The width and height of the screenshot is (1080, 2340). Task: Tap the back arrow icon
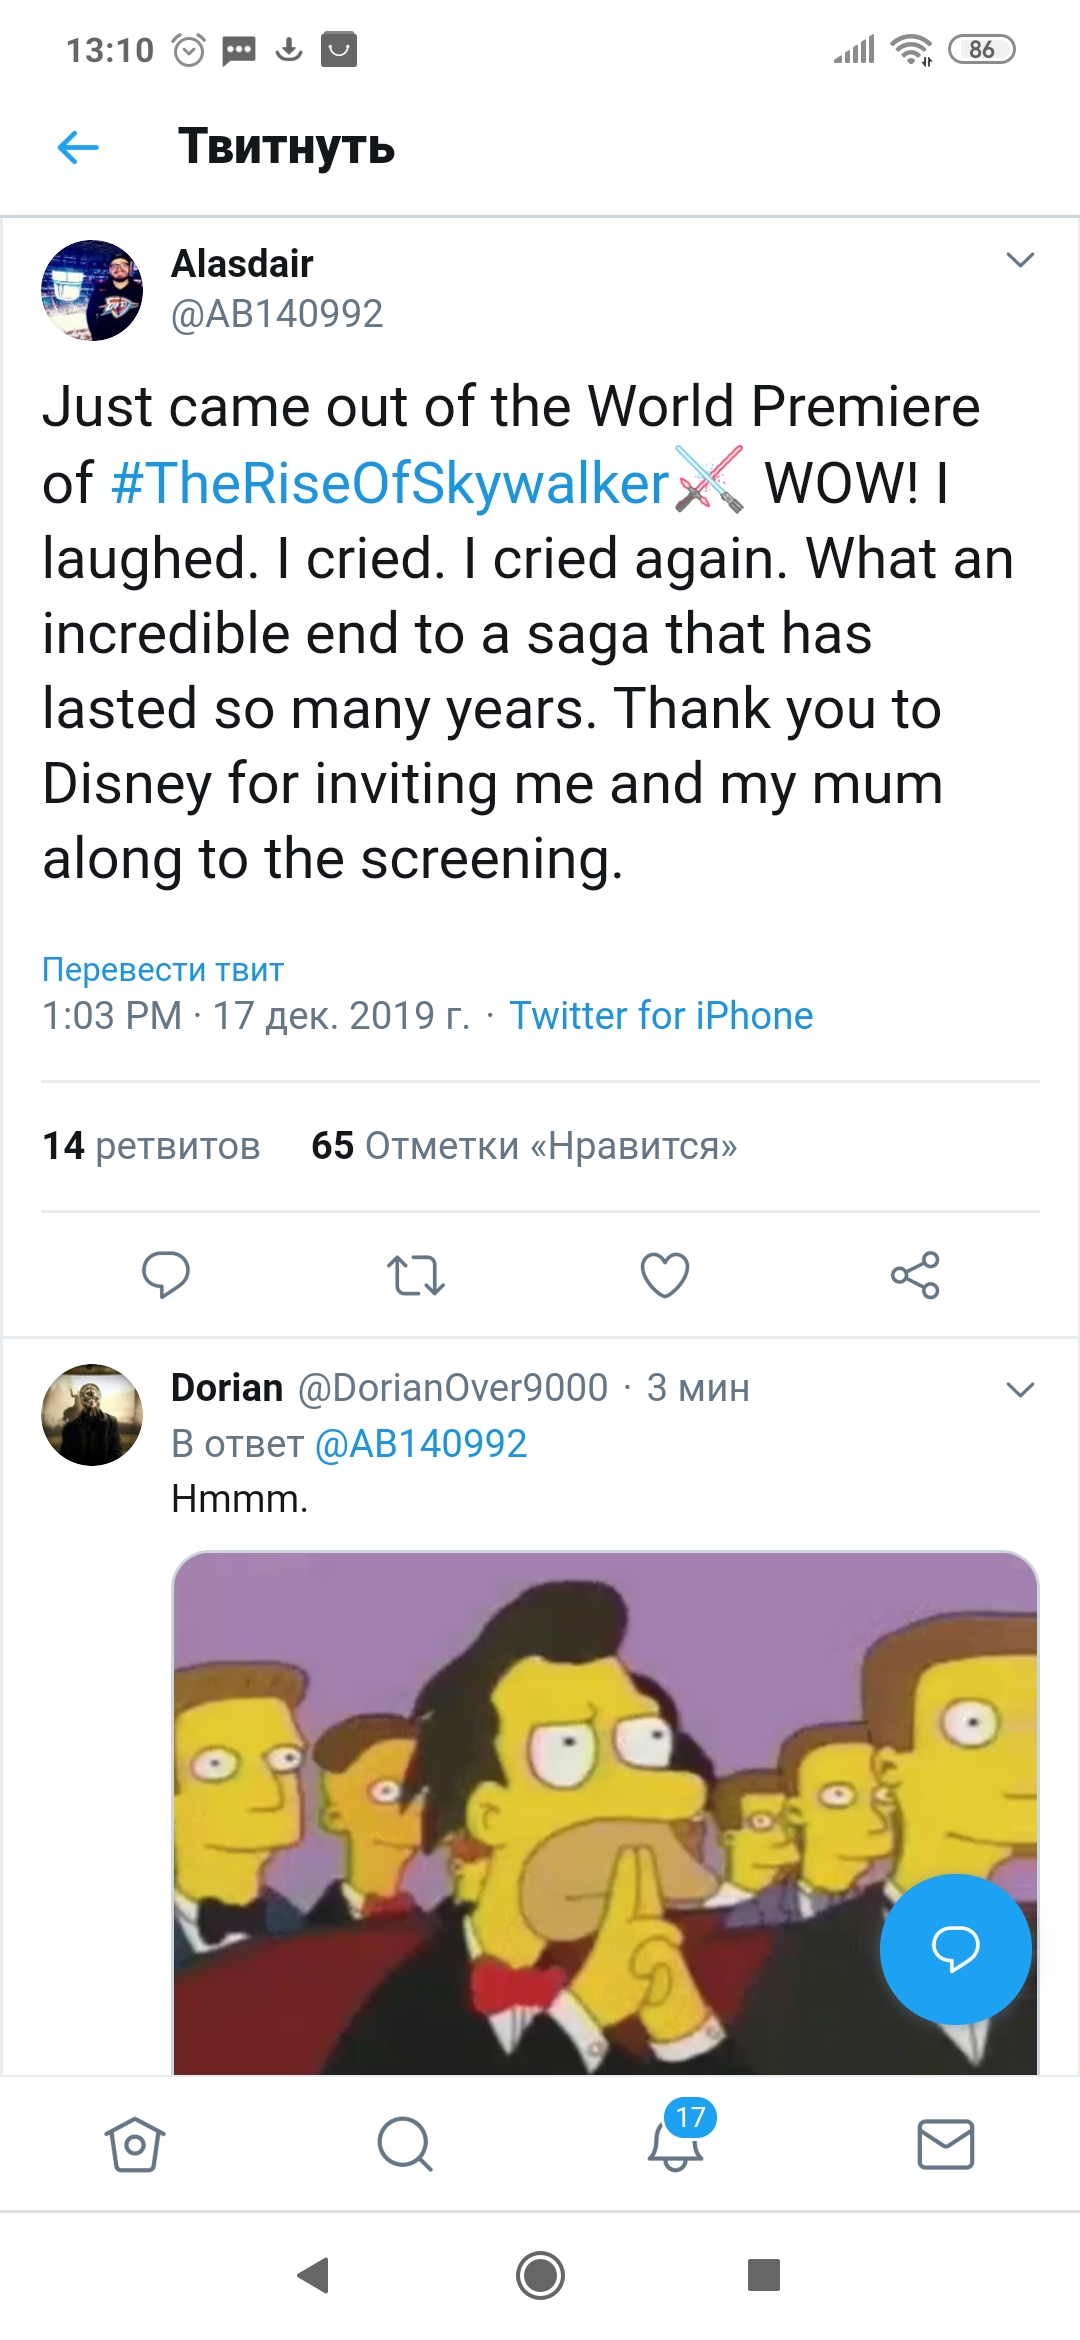(78, 147)
